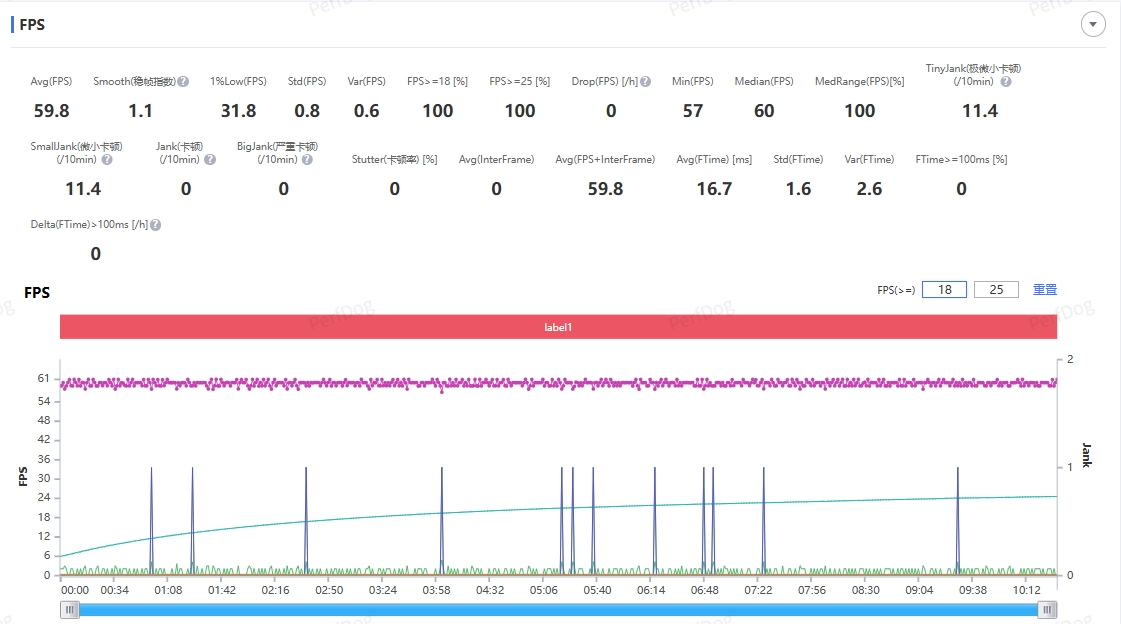Click the Avg(FPS) value 59.8
Screen dimensions: 1121x624
tap(51, 111)
